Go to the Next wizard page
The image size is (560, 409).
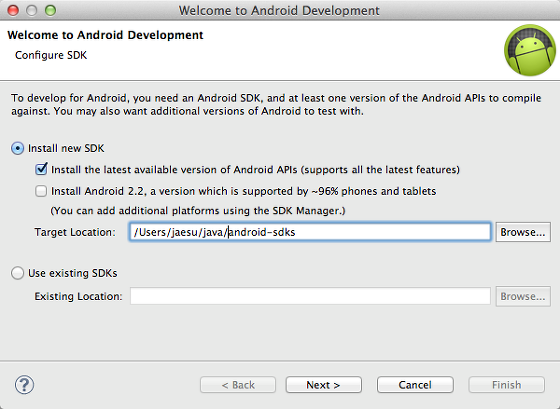click(324, 385)
